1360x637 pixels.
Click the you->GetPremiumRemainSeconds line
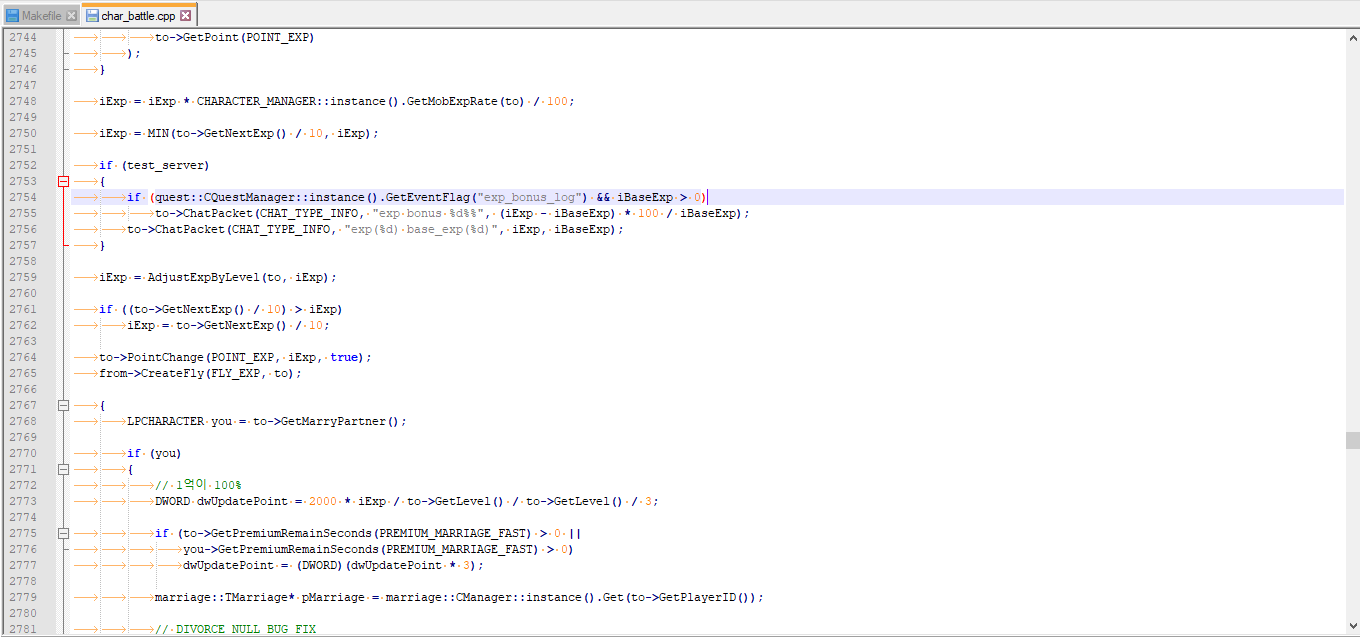click(378, 549)
